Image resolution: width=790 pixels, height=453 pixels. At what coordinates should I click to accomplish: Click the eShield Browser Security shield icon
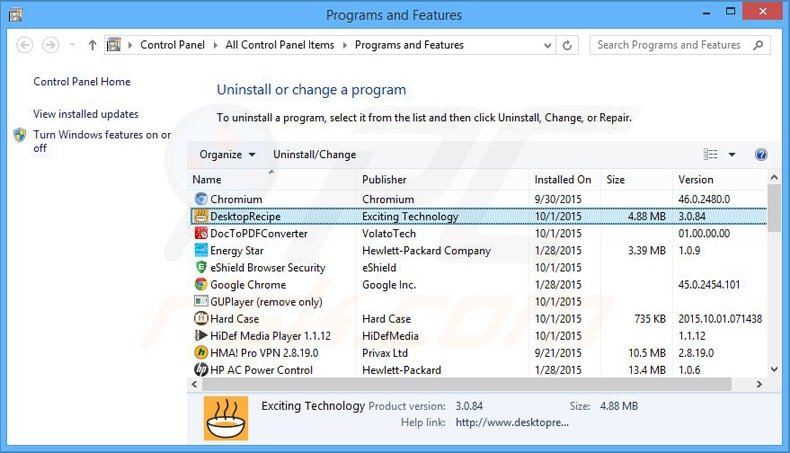coord(201,268)
